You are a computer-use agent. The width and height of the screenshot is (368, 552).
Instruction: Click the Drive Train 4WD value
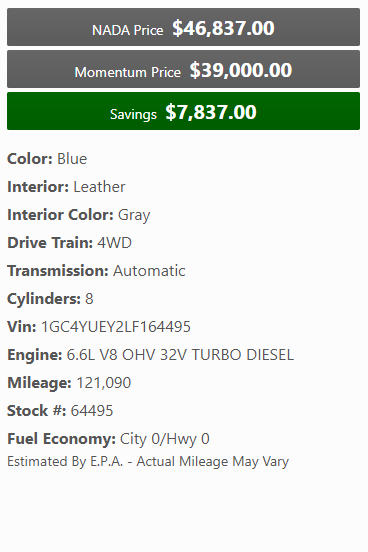114,243
